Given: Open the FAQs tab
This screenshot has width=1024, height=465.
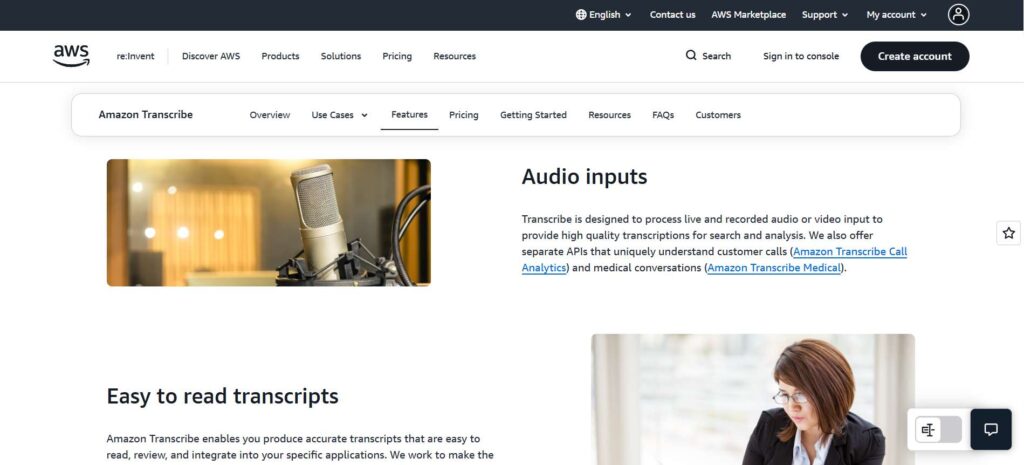Looking at the screenshot, I should click(x=663, y=115).
